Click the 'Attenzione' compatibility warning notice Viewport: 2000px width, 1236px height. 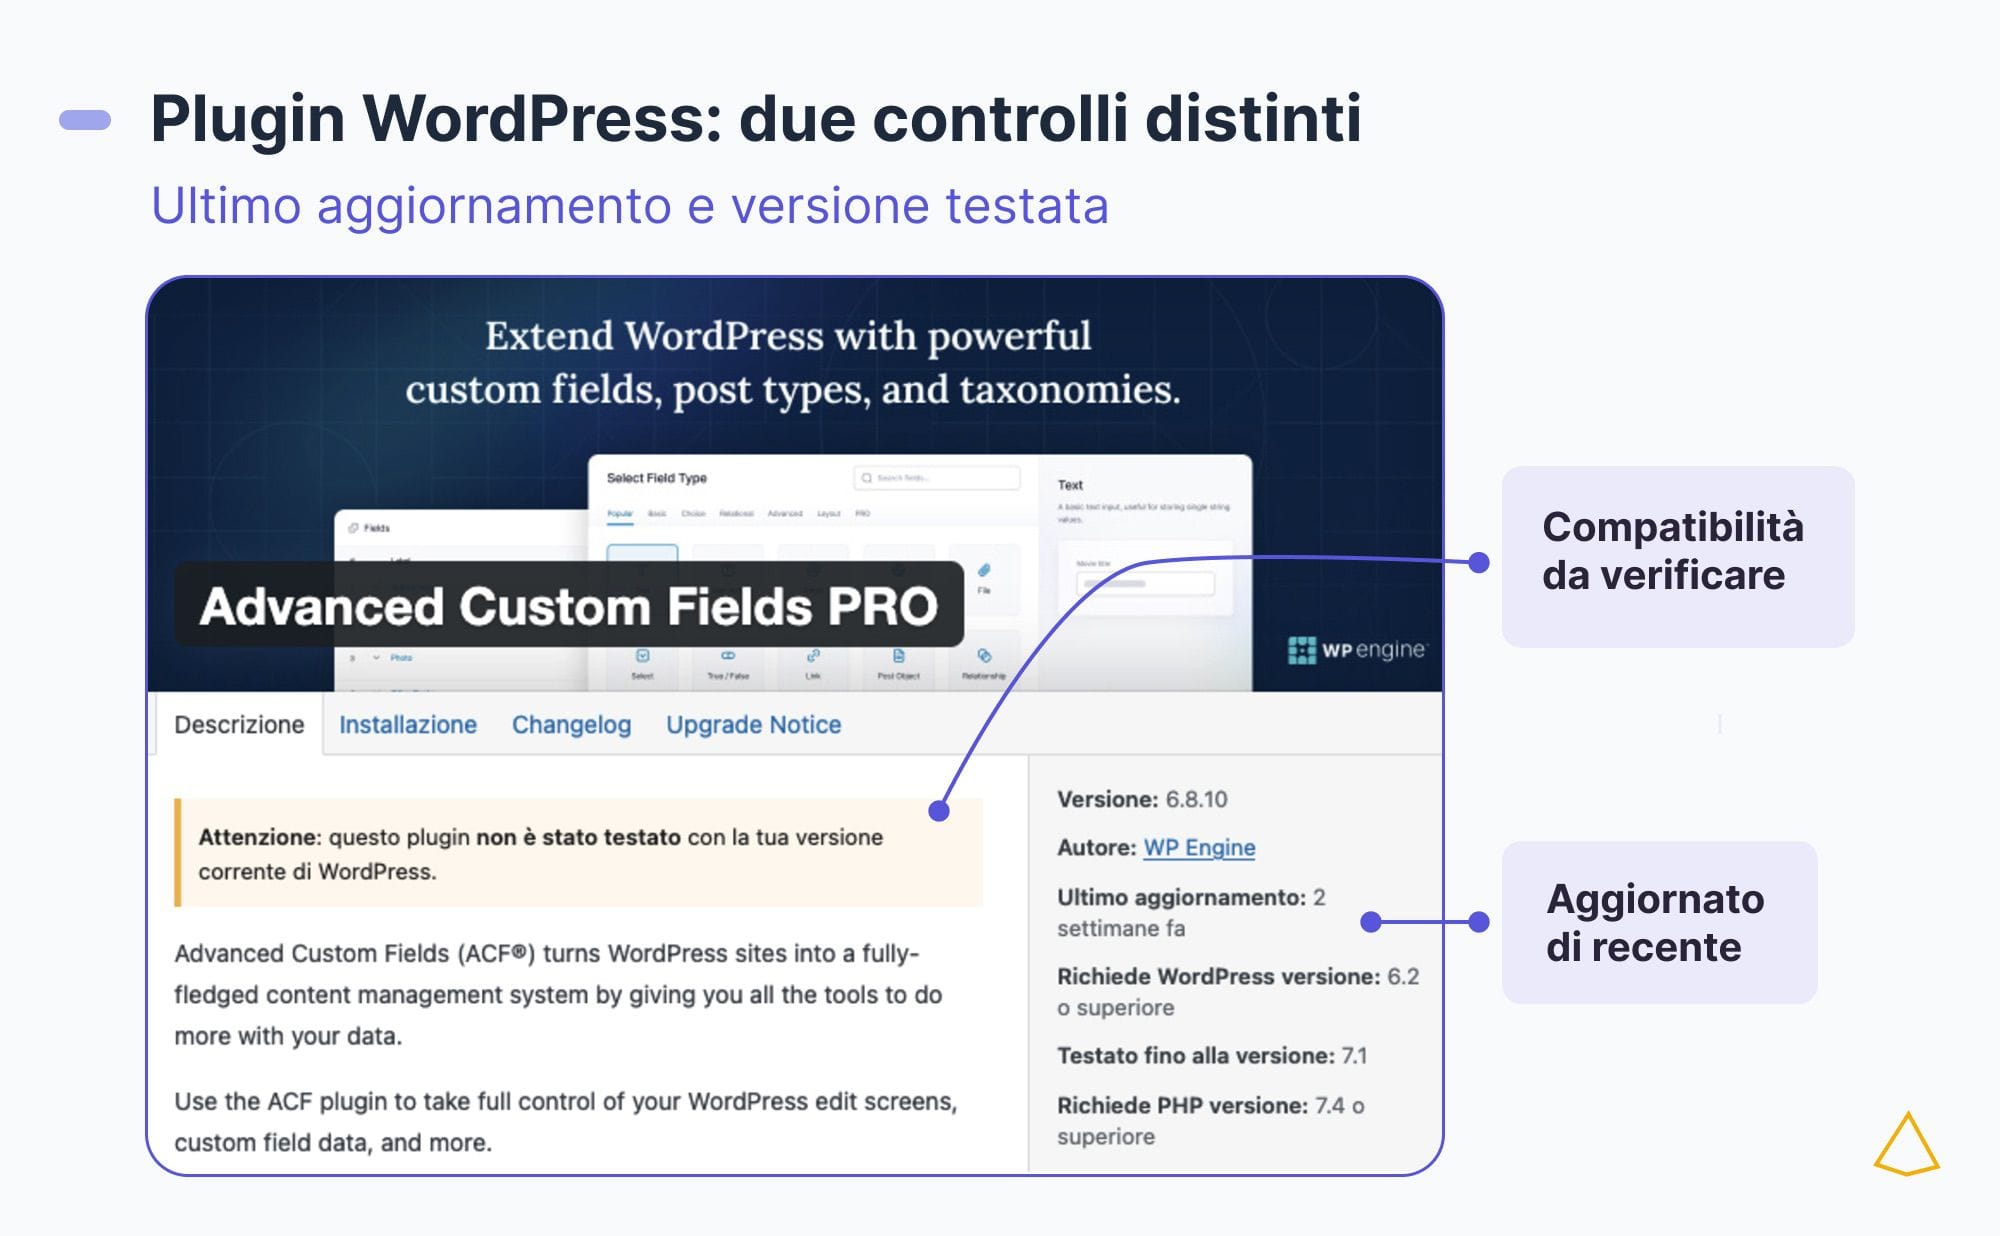(x=578, y=853)
